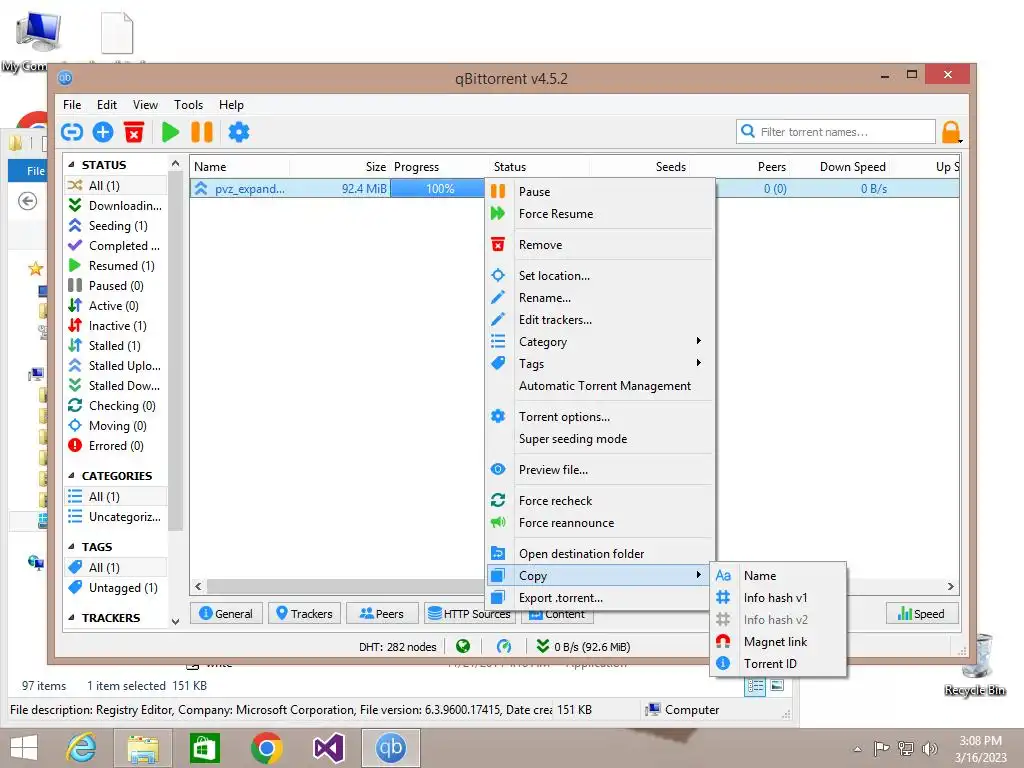Open the General details tab
1024x768 pixels.
pyautogui.click(x=226, y=614)
